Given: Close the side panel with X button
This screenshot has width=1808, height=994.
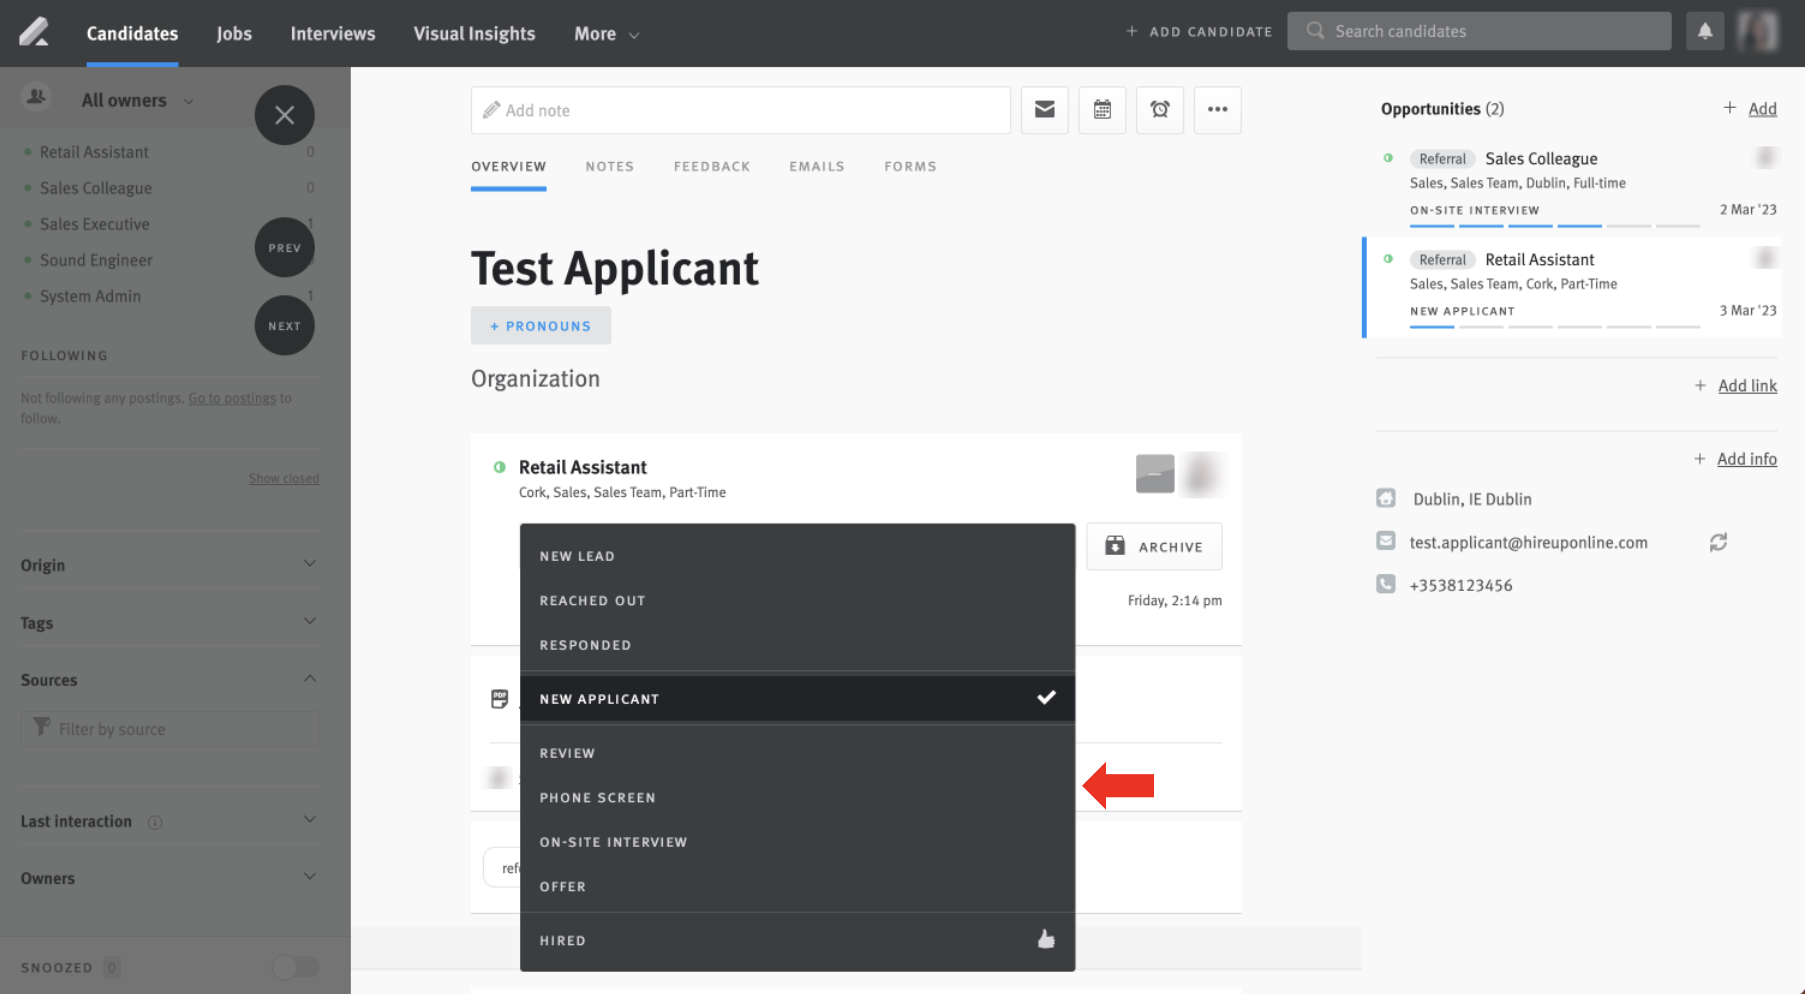Looking at the screenshot, I should point(284,115).
